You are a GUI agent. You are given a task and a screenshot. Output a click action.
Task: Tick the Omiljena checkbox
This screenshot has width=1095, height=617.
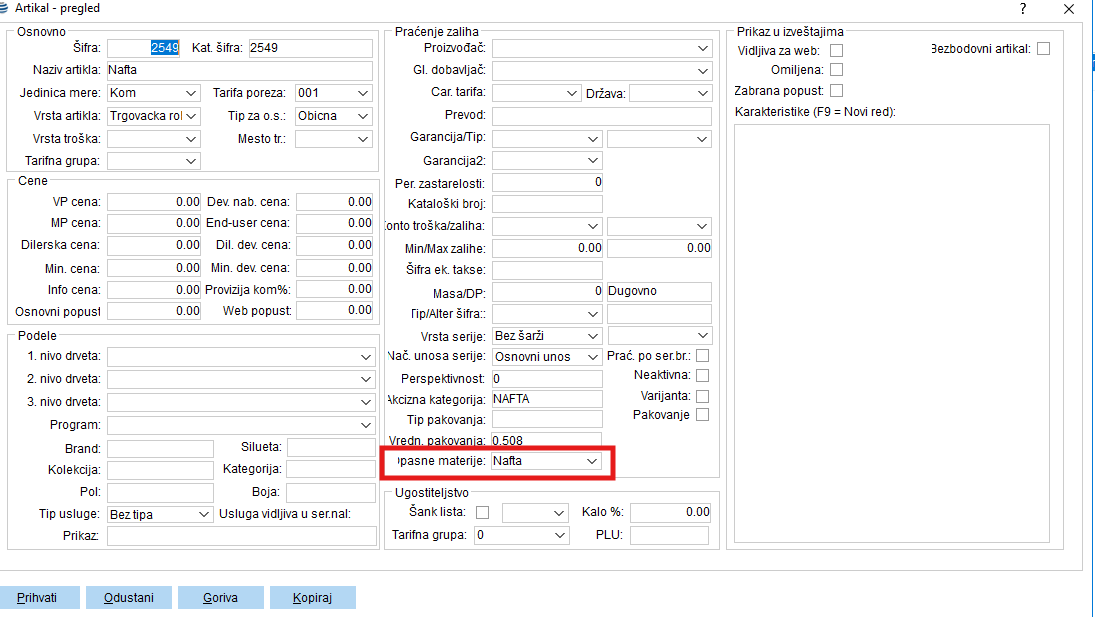pos(837,70)
